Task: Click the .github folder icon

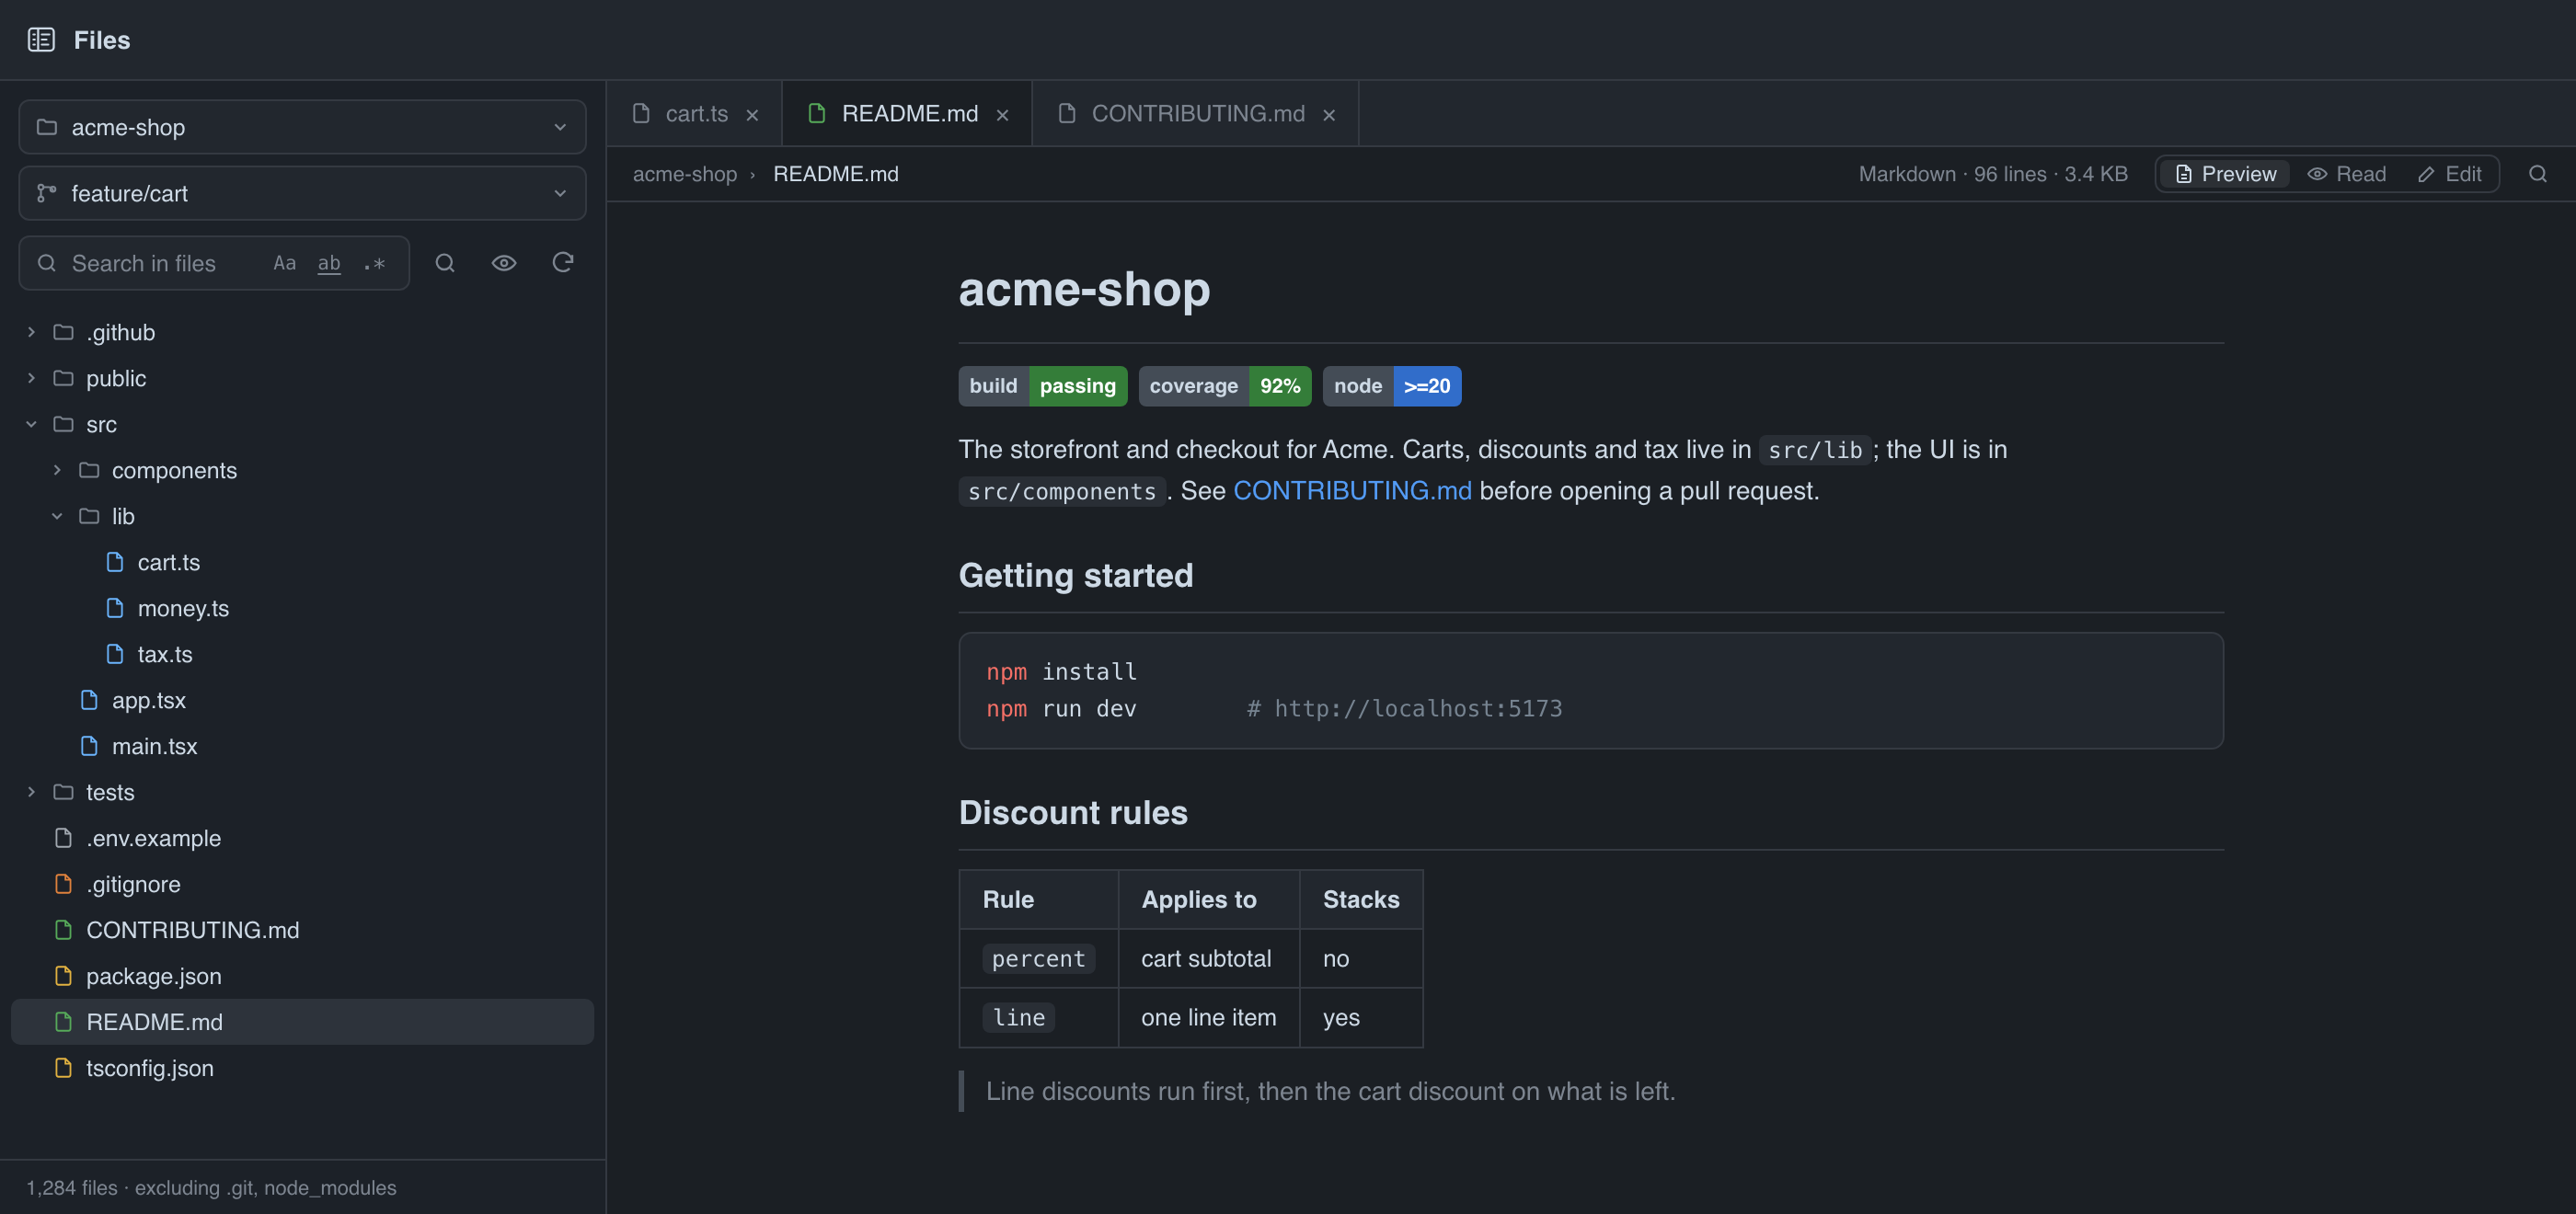Action: pyautogui.click(x=63, y=332)
